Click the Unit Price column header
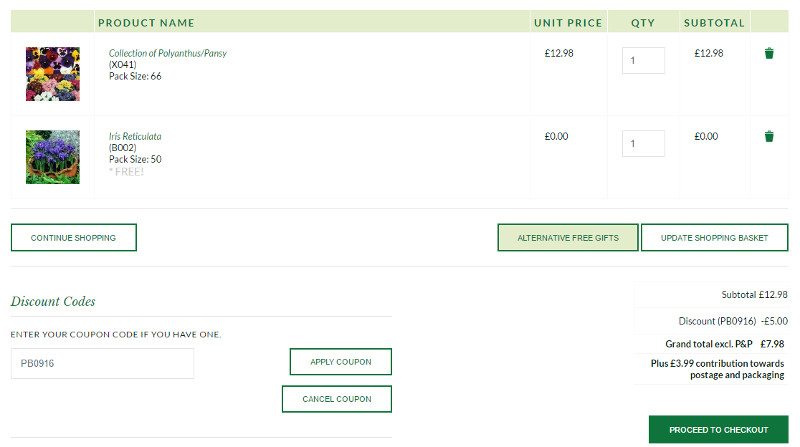Viewport: 800px width, 447px height. [x=568, y=22]
